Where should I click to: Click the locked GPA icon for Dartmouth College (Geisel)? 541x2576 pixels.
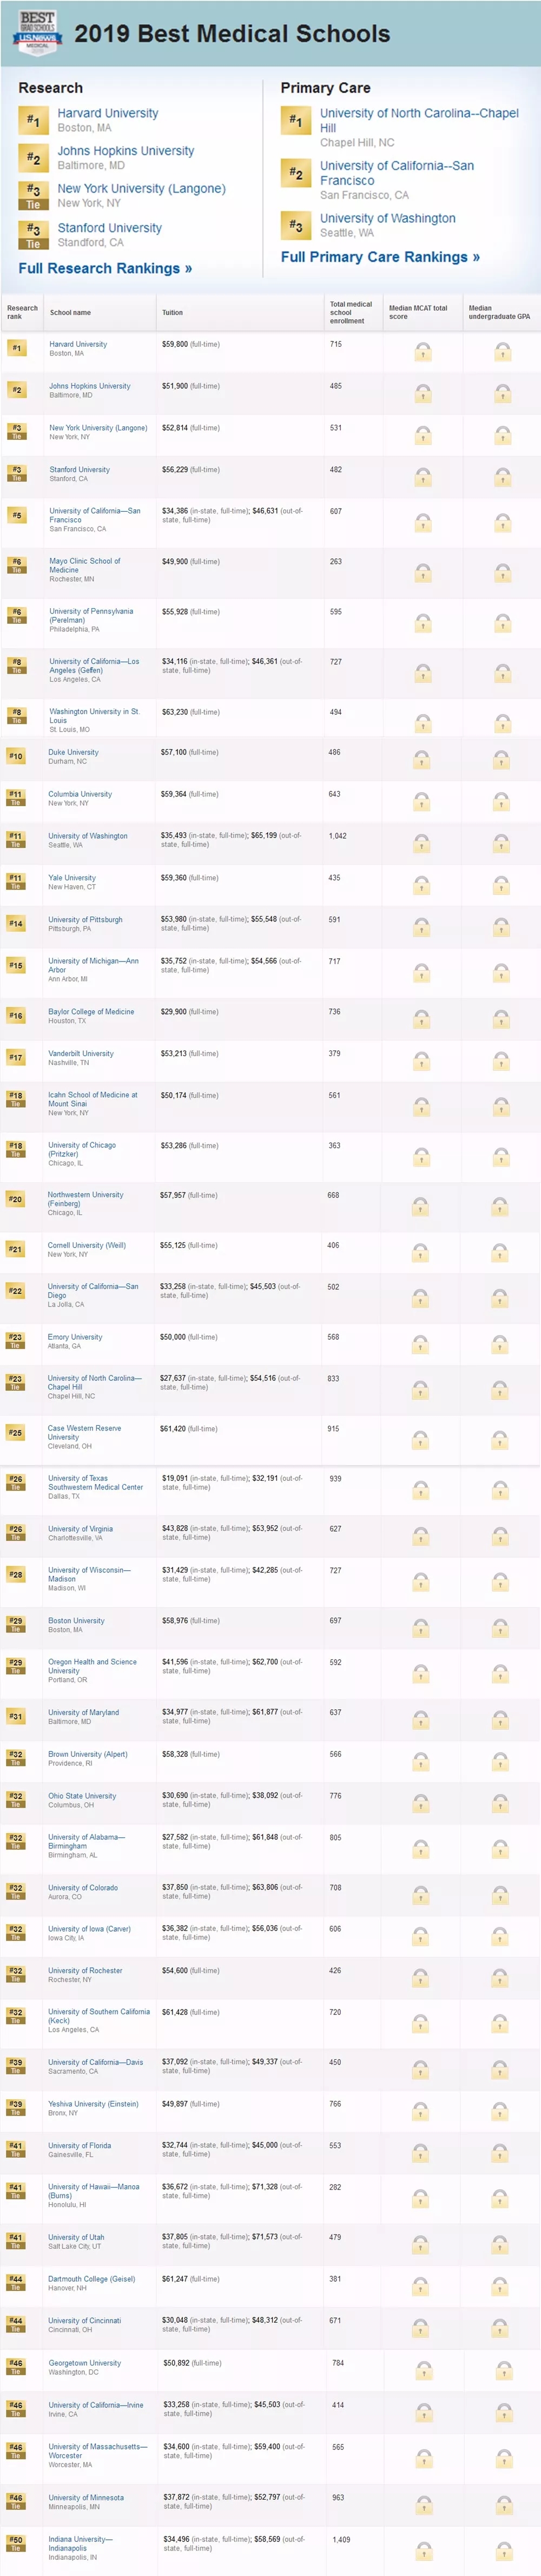(x=501, y=2286)
